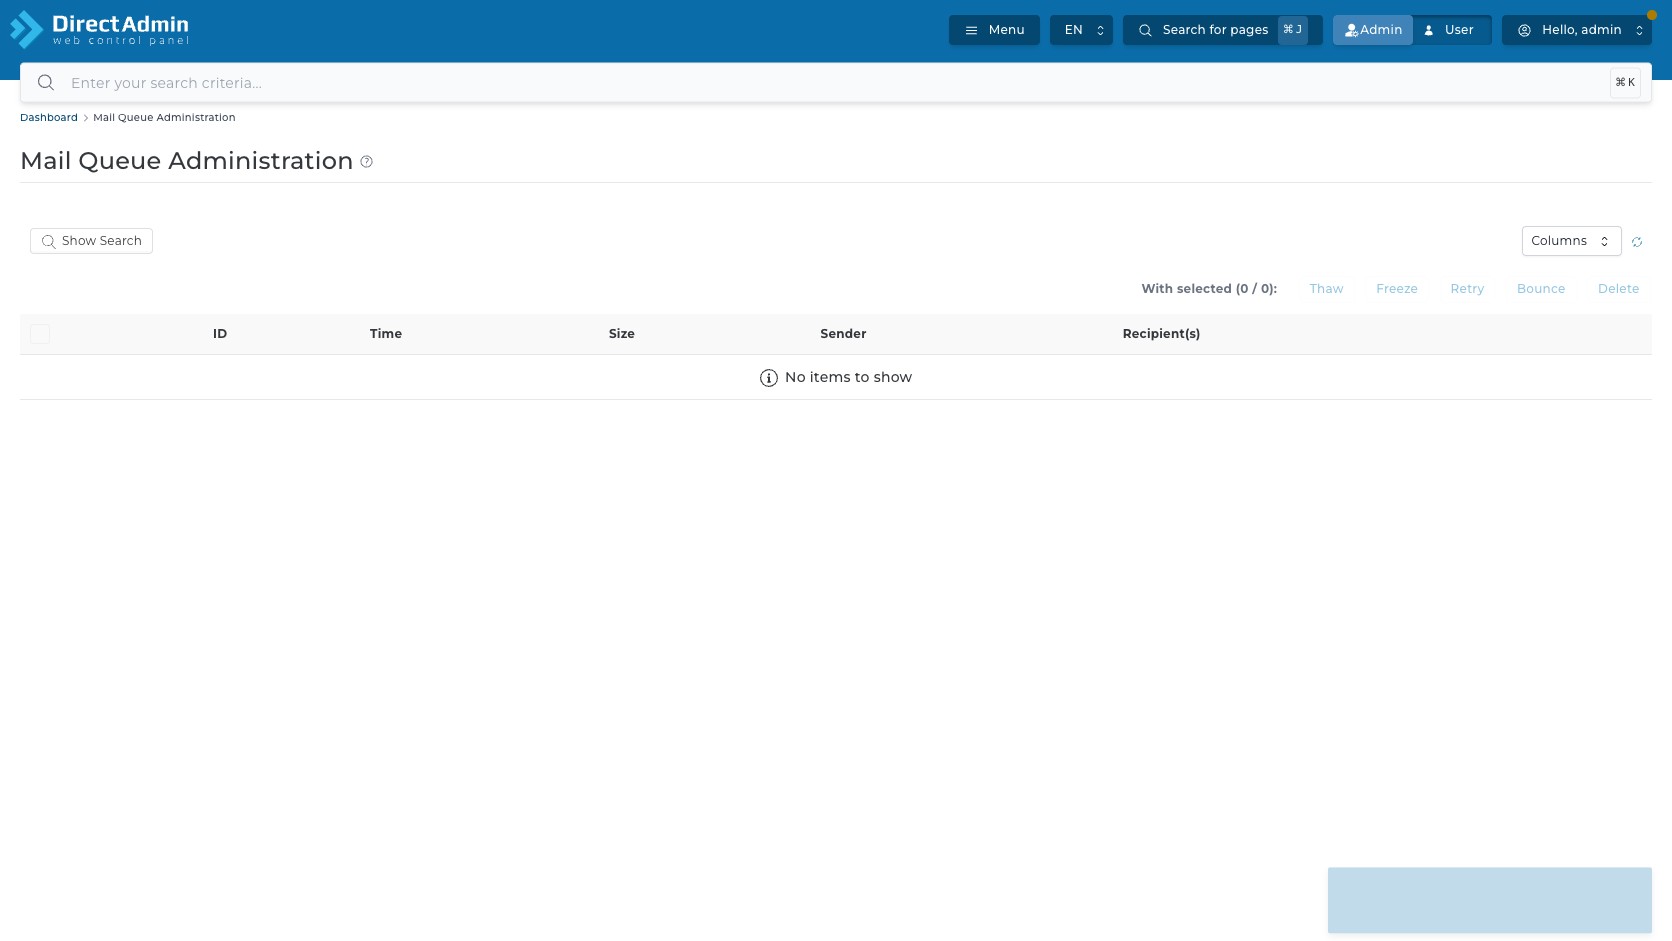Refresh the mail queue table

coord(1637,242)
